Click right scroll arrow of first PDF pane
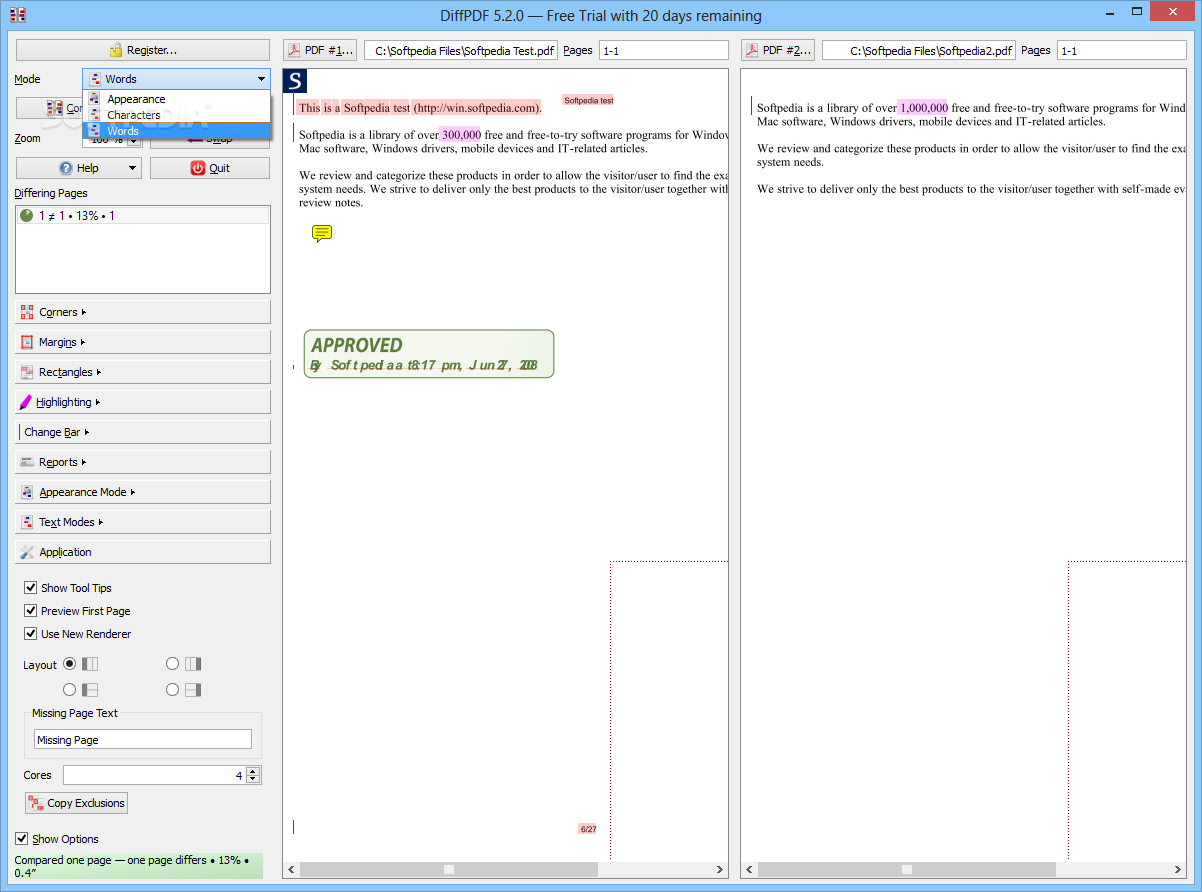The width and height of the screenshot is (1202, 892). [x=720, y=870]
